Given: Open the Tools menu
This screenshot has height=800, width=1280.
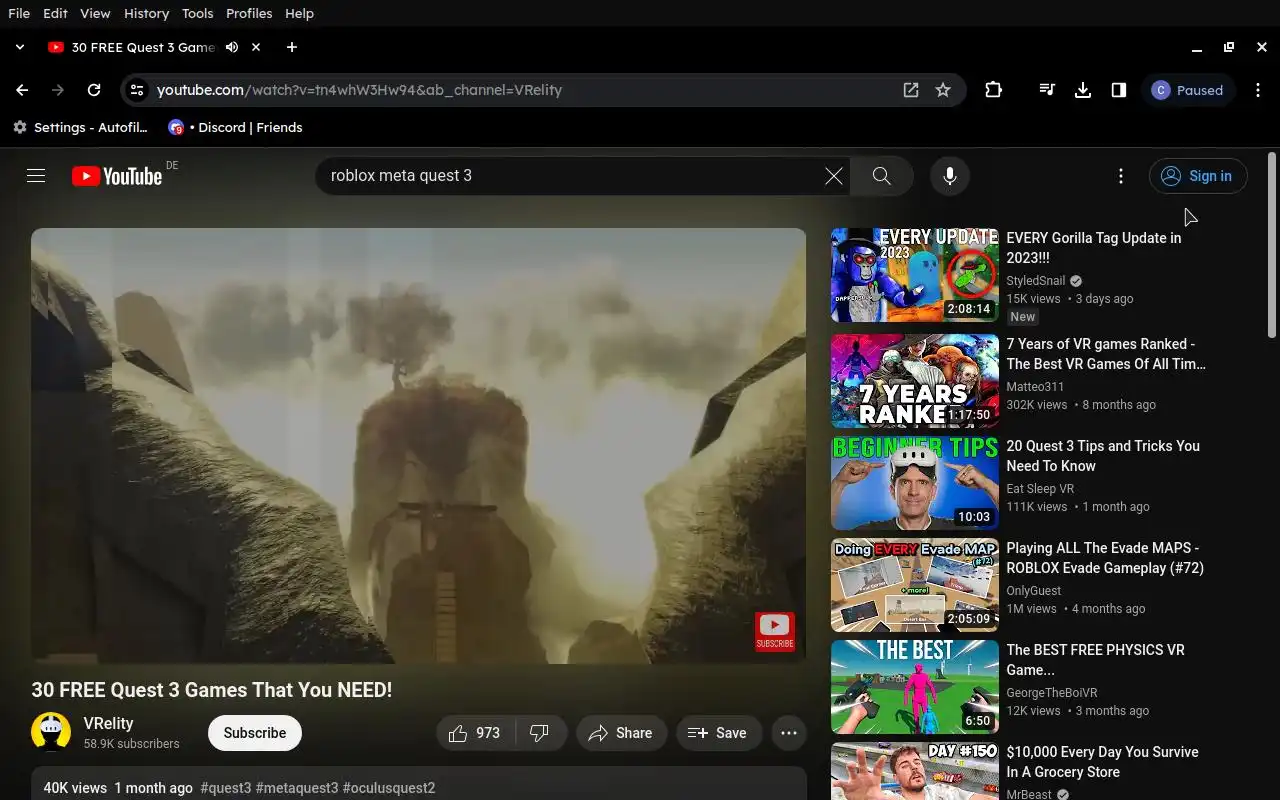Looking at the screenshot, I should coord(197,13).
